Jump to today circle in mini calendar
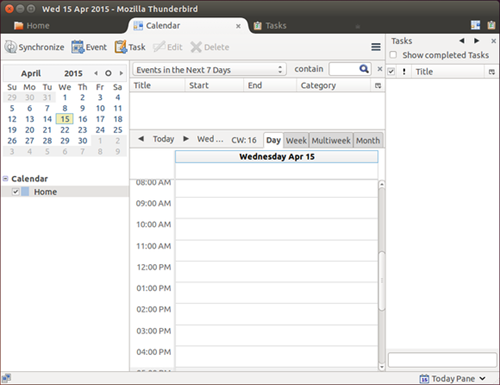Screen dimensions: 500x385 108,73
